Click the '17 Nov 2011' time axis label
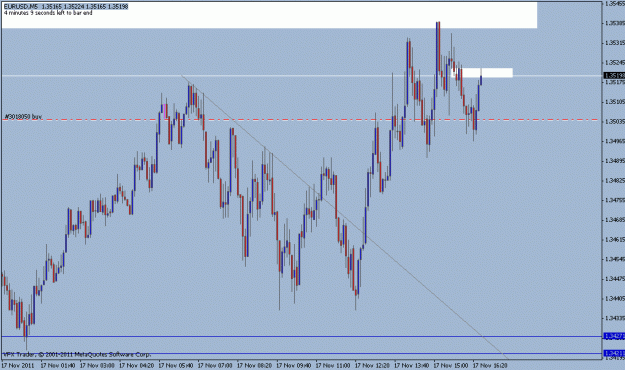Image resolution: width=625 pixels, height=370 pixels. coord(18,365)
